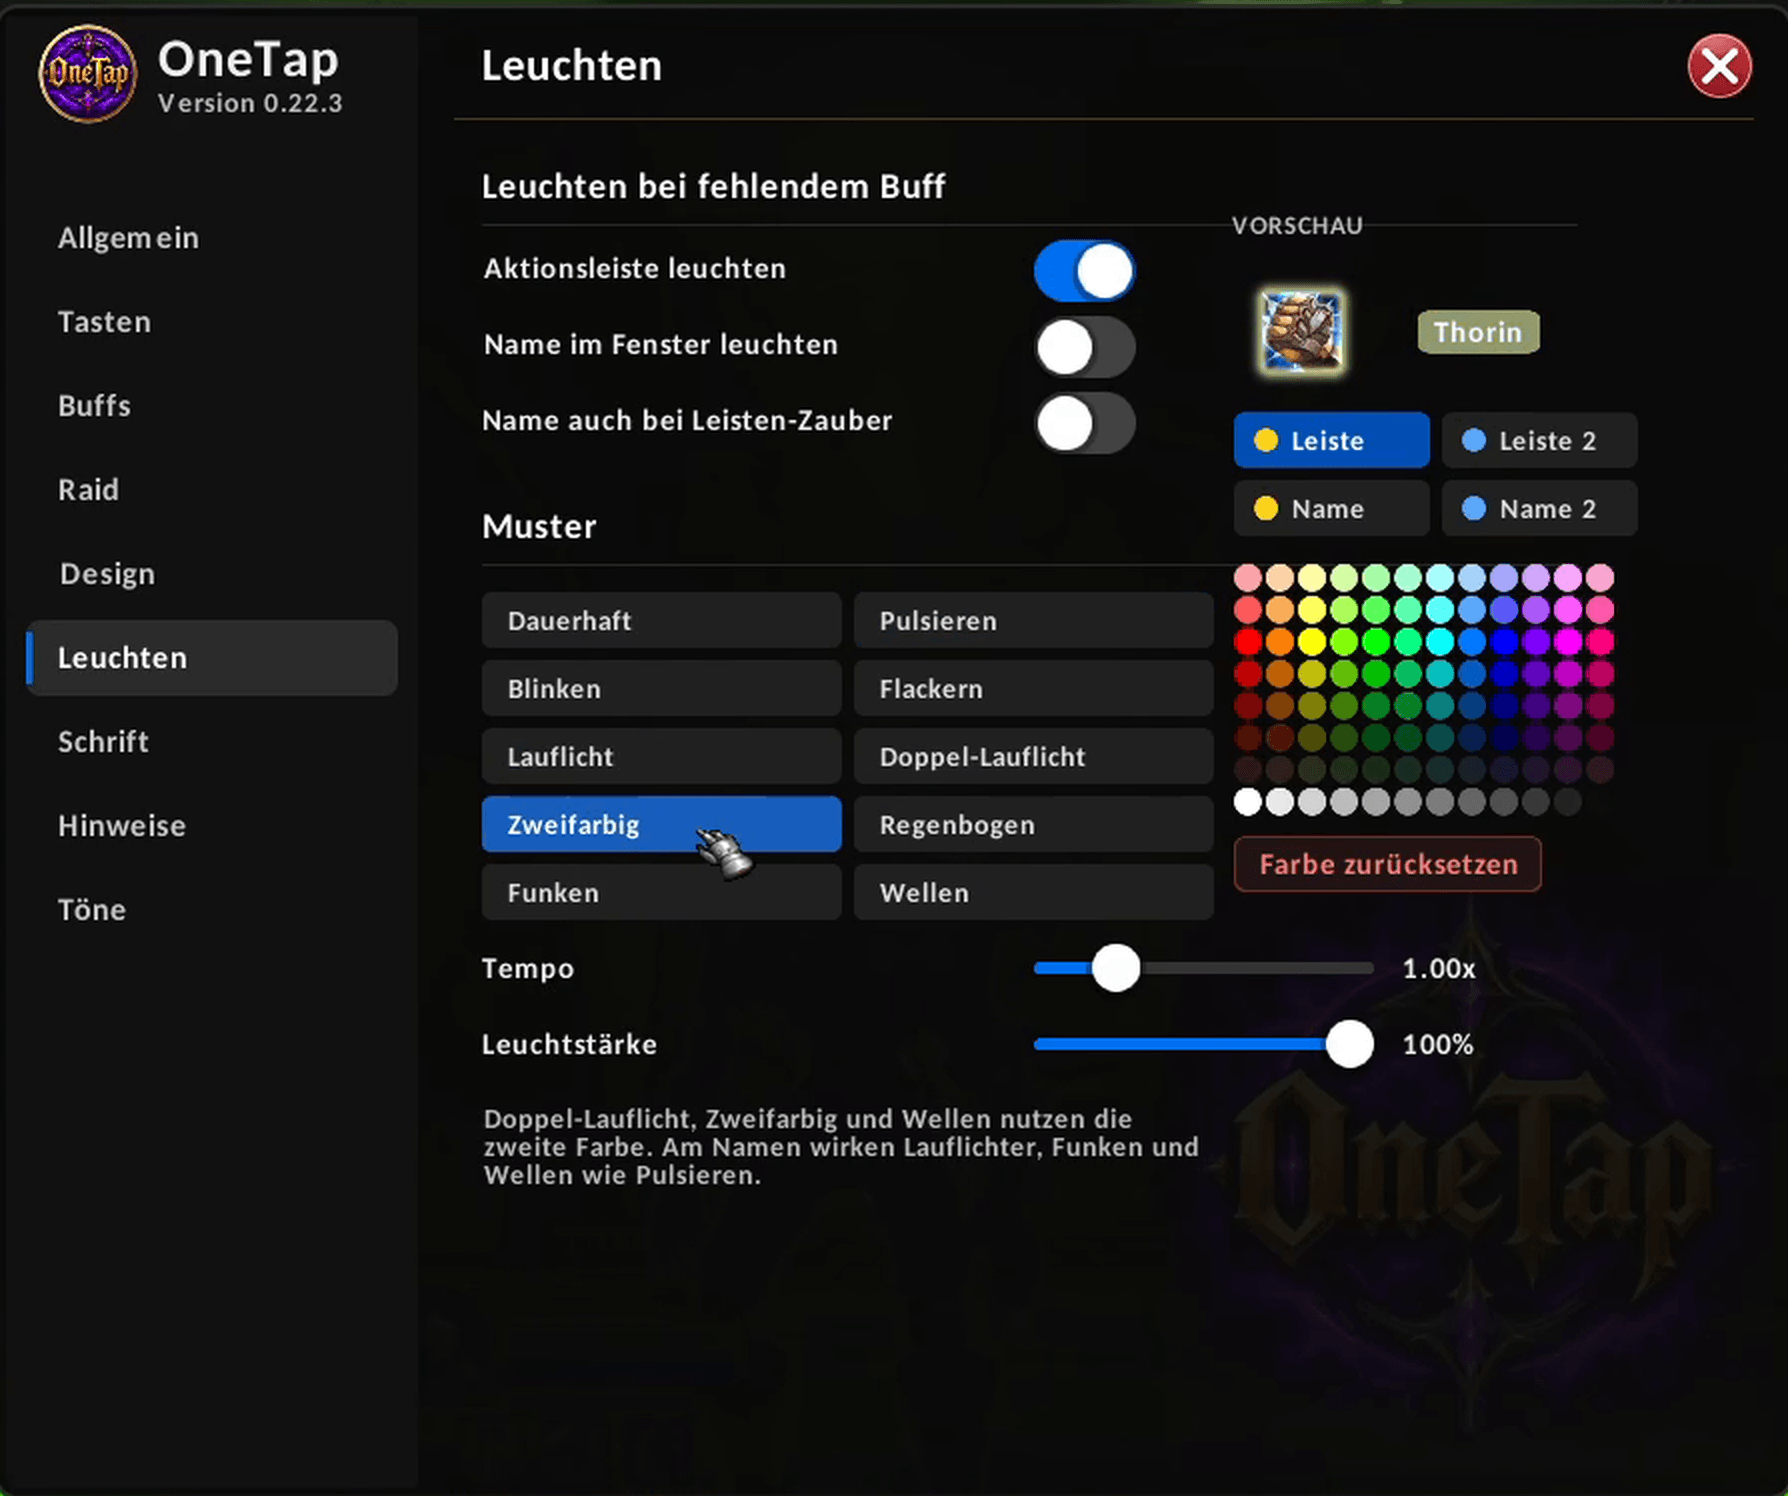Open the Buffs settings section
Image resolution: width=1788 pixels, height=1496 pixels.
pyautogui.click(x=212, y=406)
